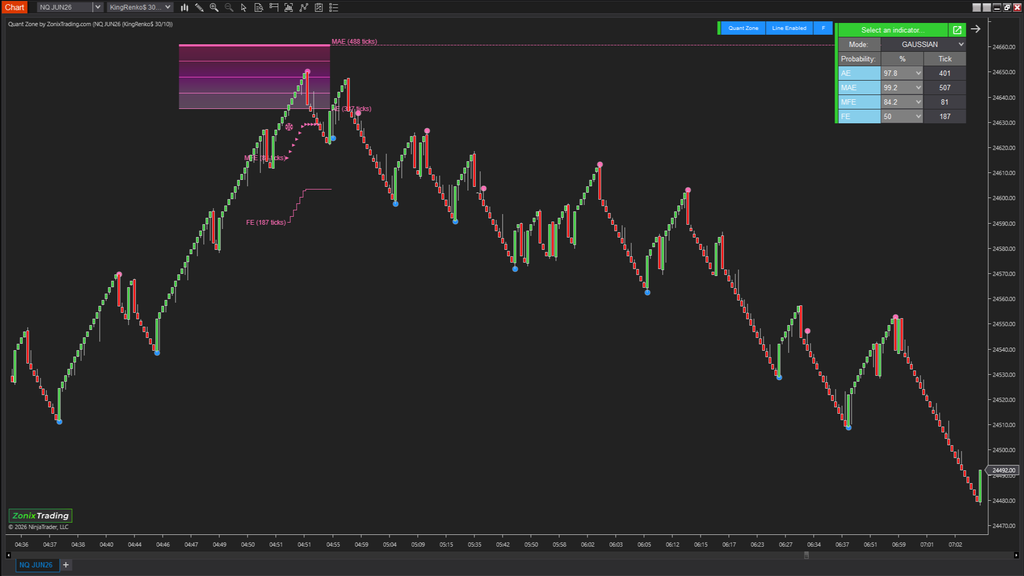
Task: Add a new chart tab with the plus icon
Action: tap(66, 565)
